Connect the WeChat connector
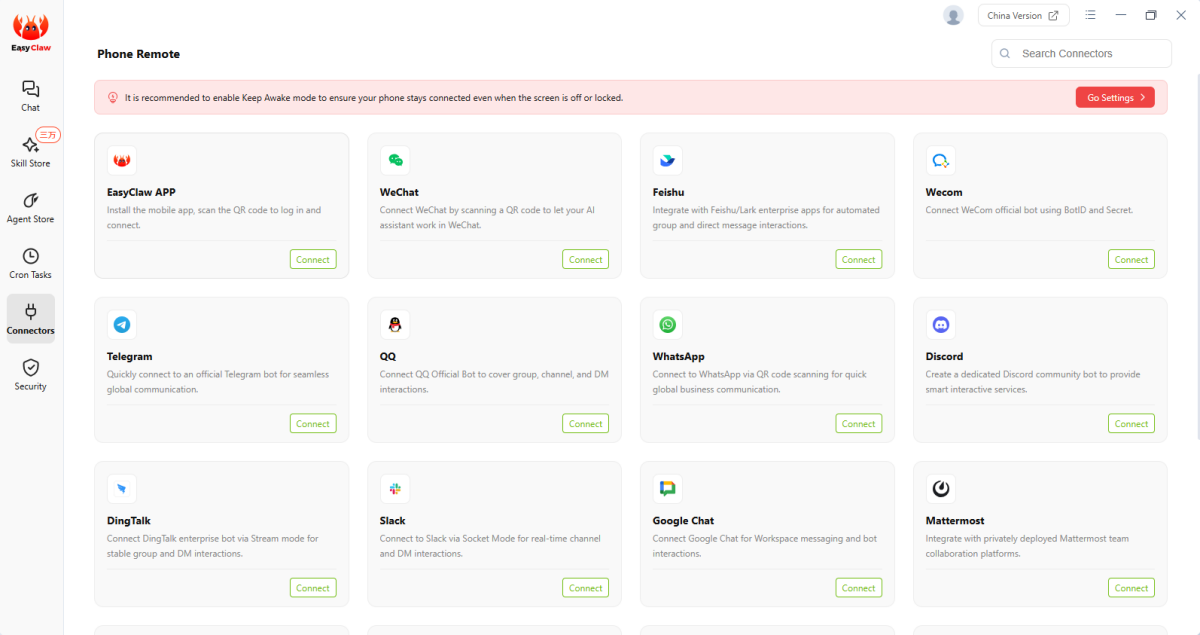The height and width of the screenshot is (635, 1200). tap(585, 259)
